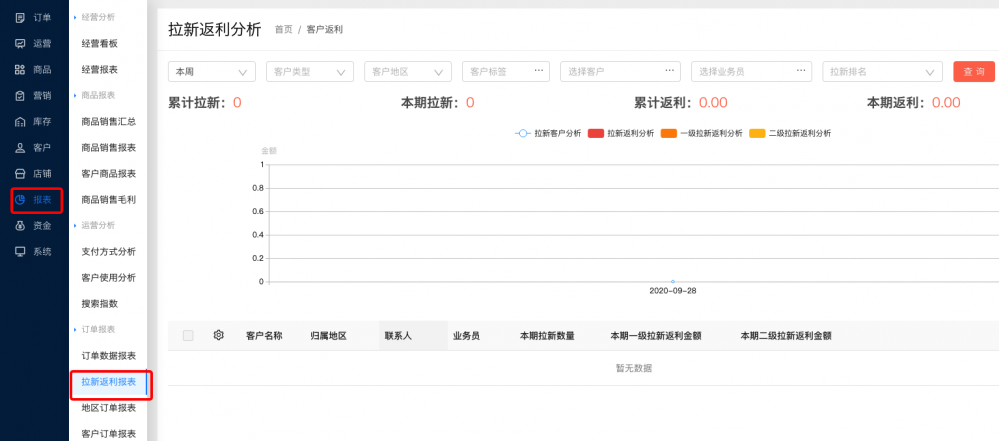999x441 pixels.
Task: Click the 选择业务员 ellipsis icon
Action: pyautogui.click(x=801, y=71)
